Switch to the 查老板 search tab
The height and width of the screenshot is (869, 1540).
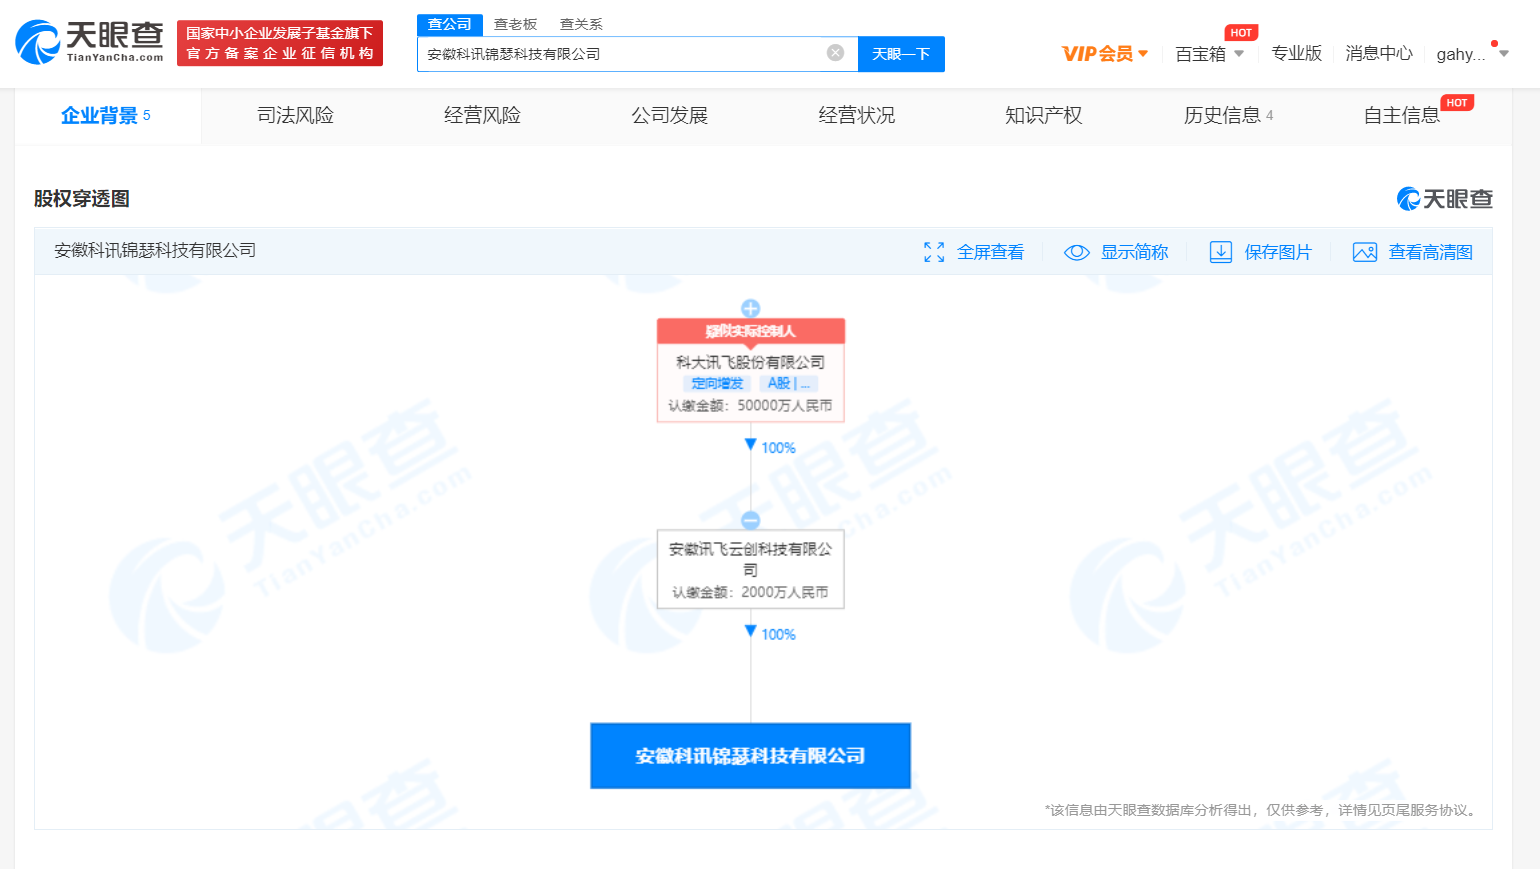(x=516, y=24)
